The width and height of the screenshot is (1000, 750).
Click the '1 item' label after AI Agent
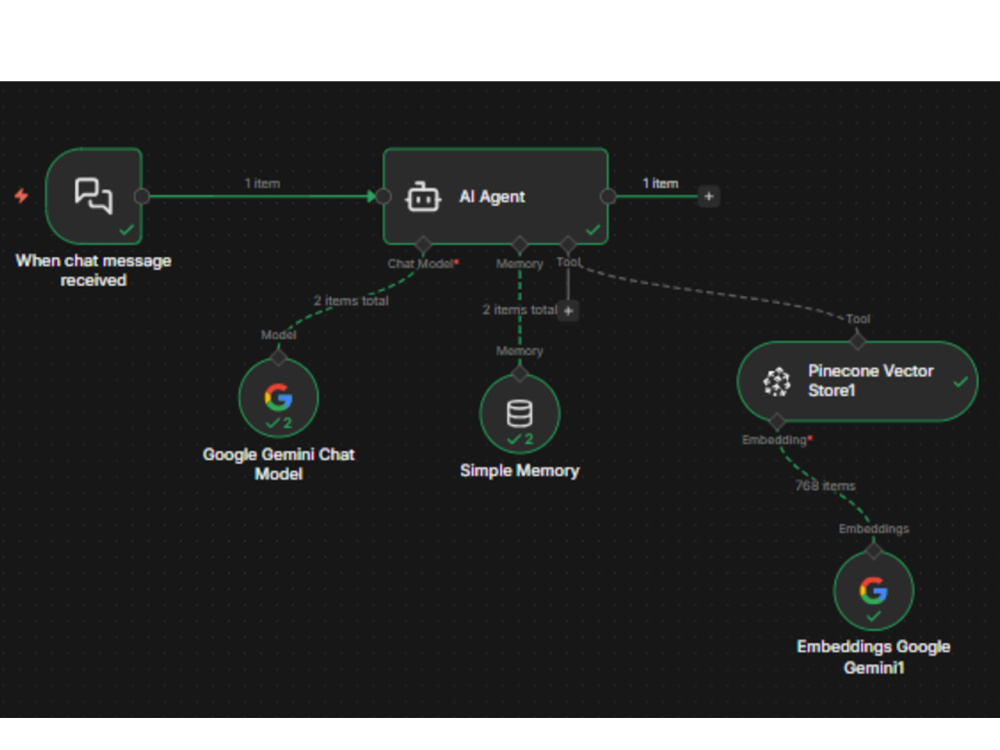[660, 184]
